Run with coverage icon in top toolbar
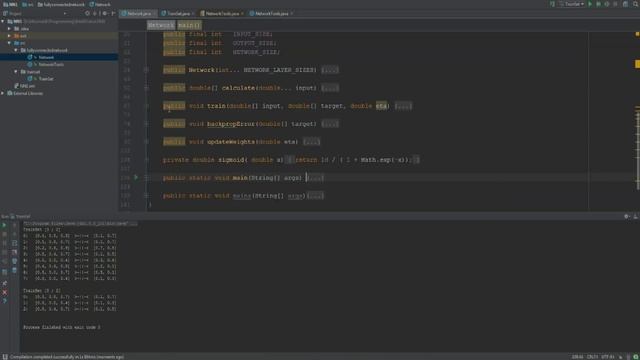Image resolution: width=640 pixels, height=360 pixels. [x=607, y=4]
